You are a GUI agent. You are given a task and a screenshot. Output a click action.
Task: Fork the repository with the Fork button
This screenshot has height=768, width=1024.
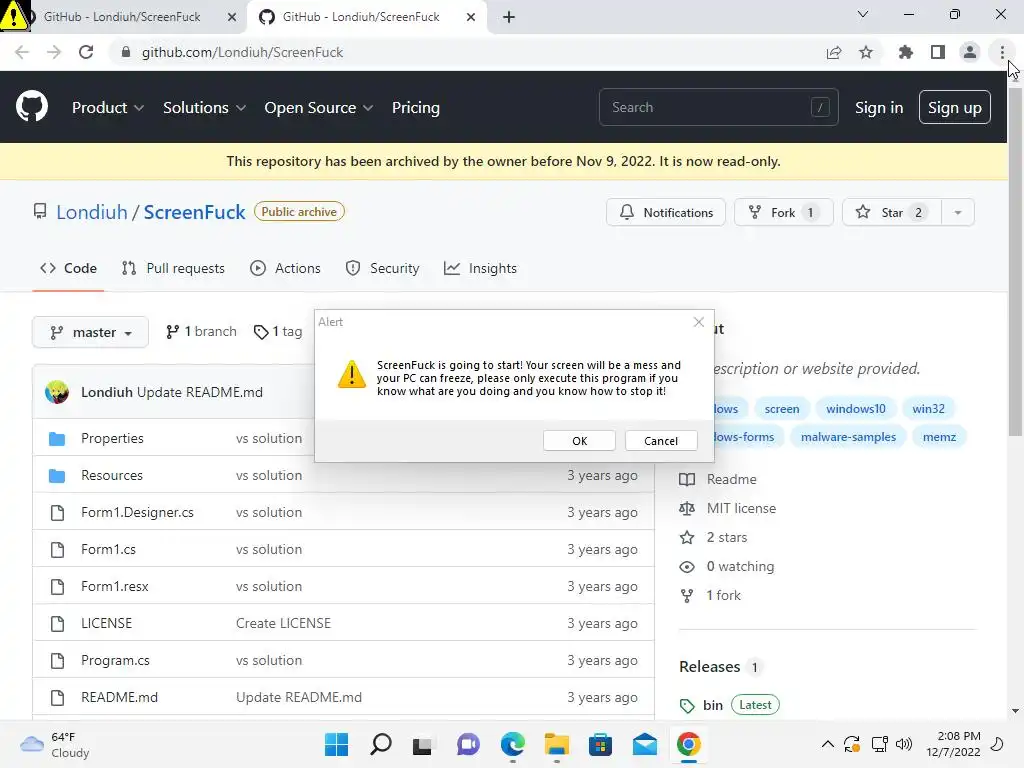point(784,212)
